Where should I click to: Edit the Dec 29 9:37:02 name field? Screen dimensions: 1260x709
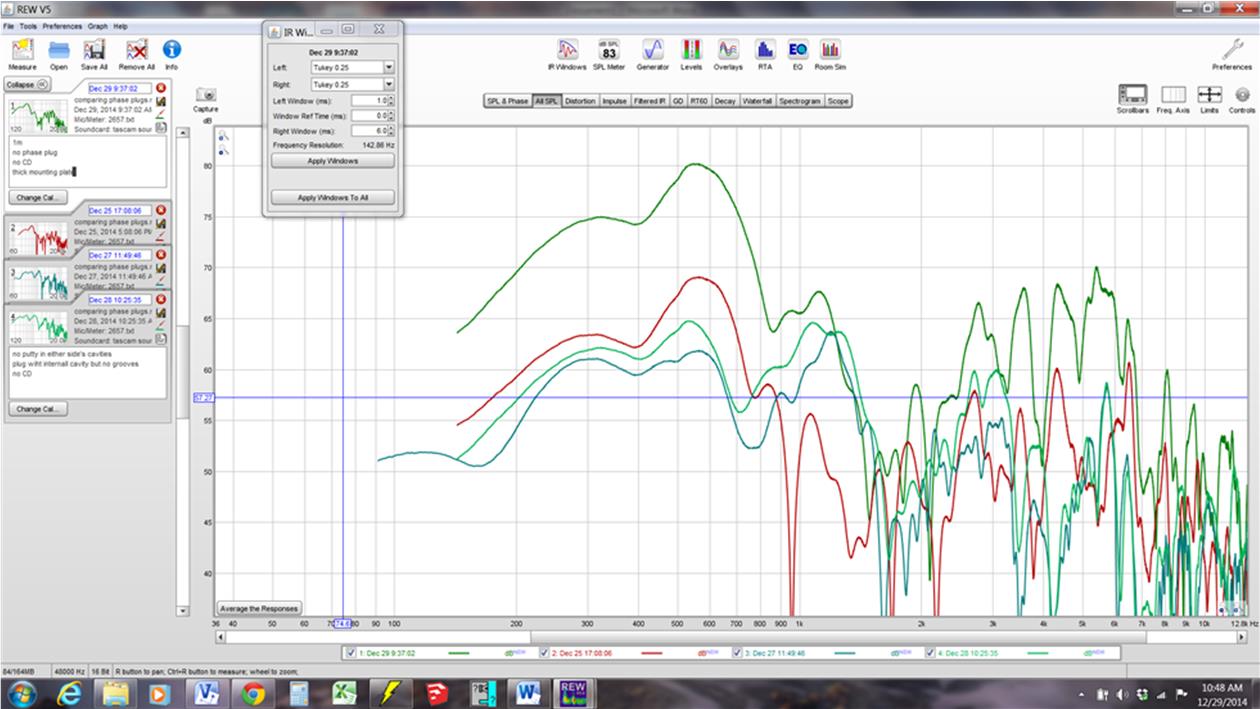point(120,88)
